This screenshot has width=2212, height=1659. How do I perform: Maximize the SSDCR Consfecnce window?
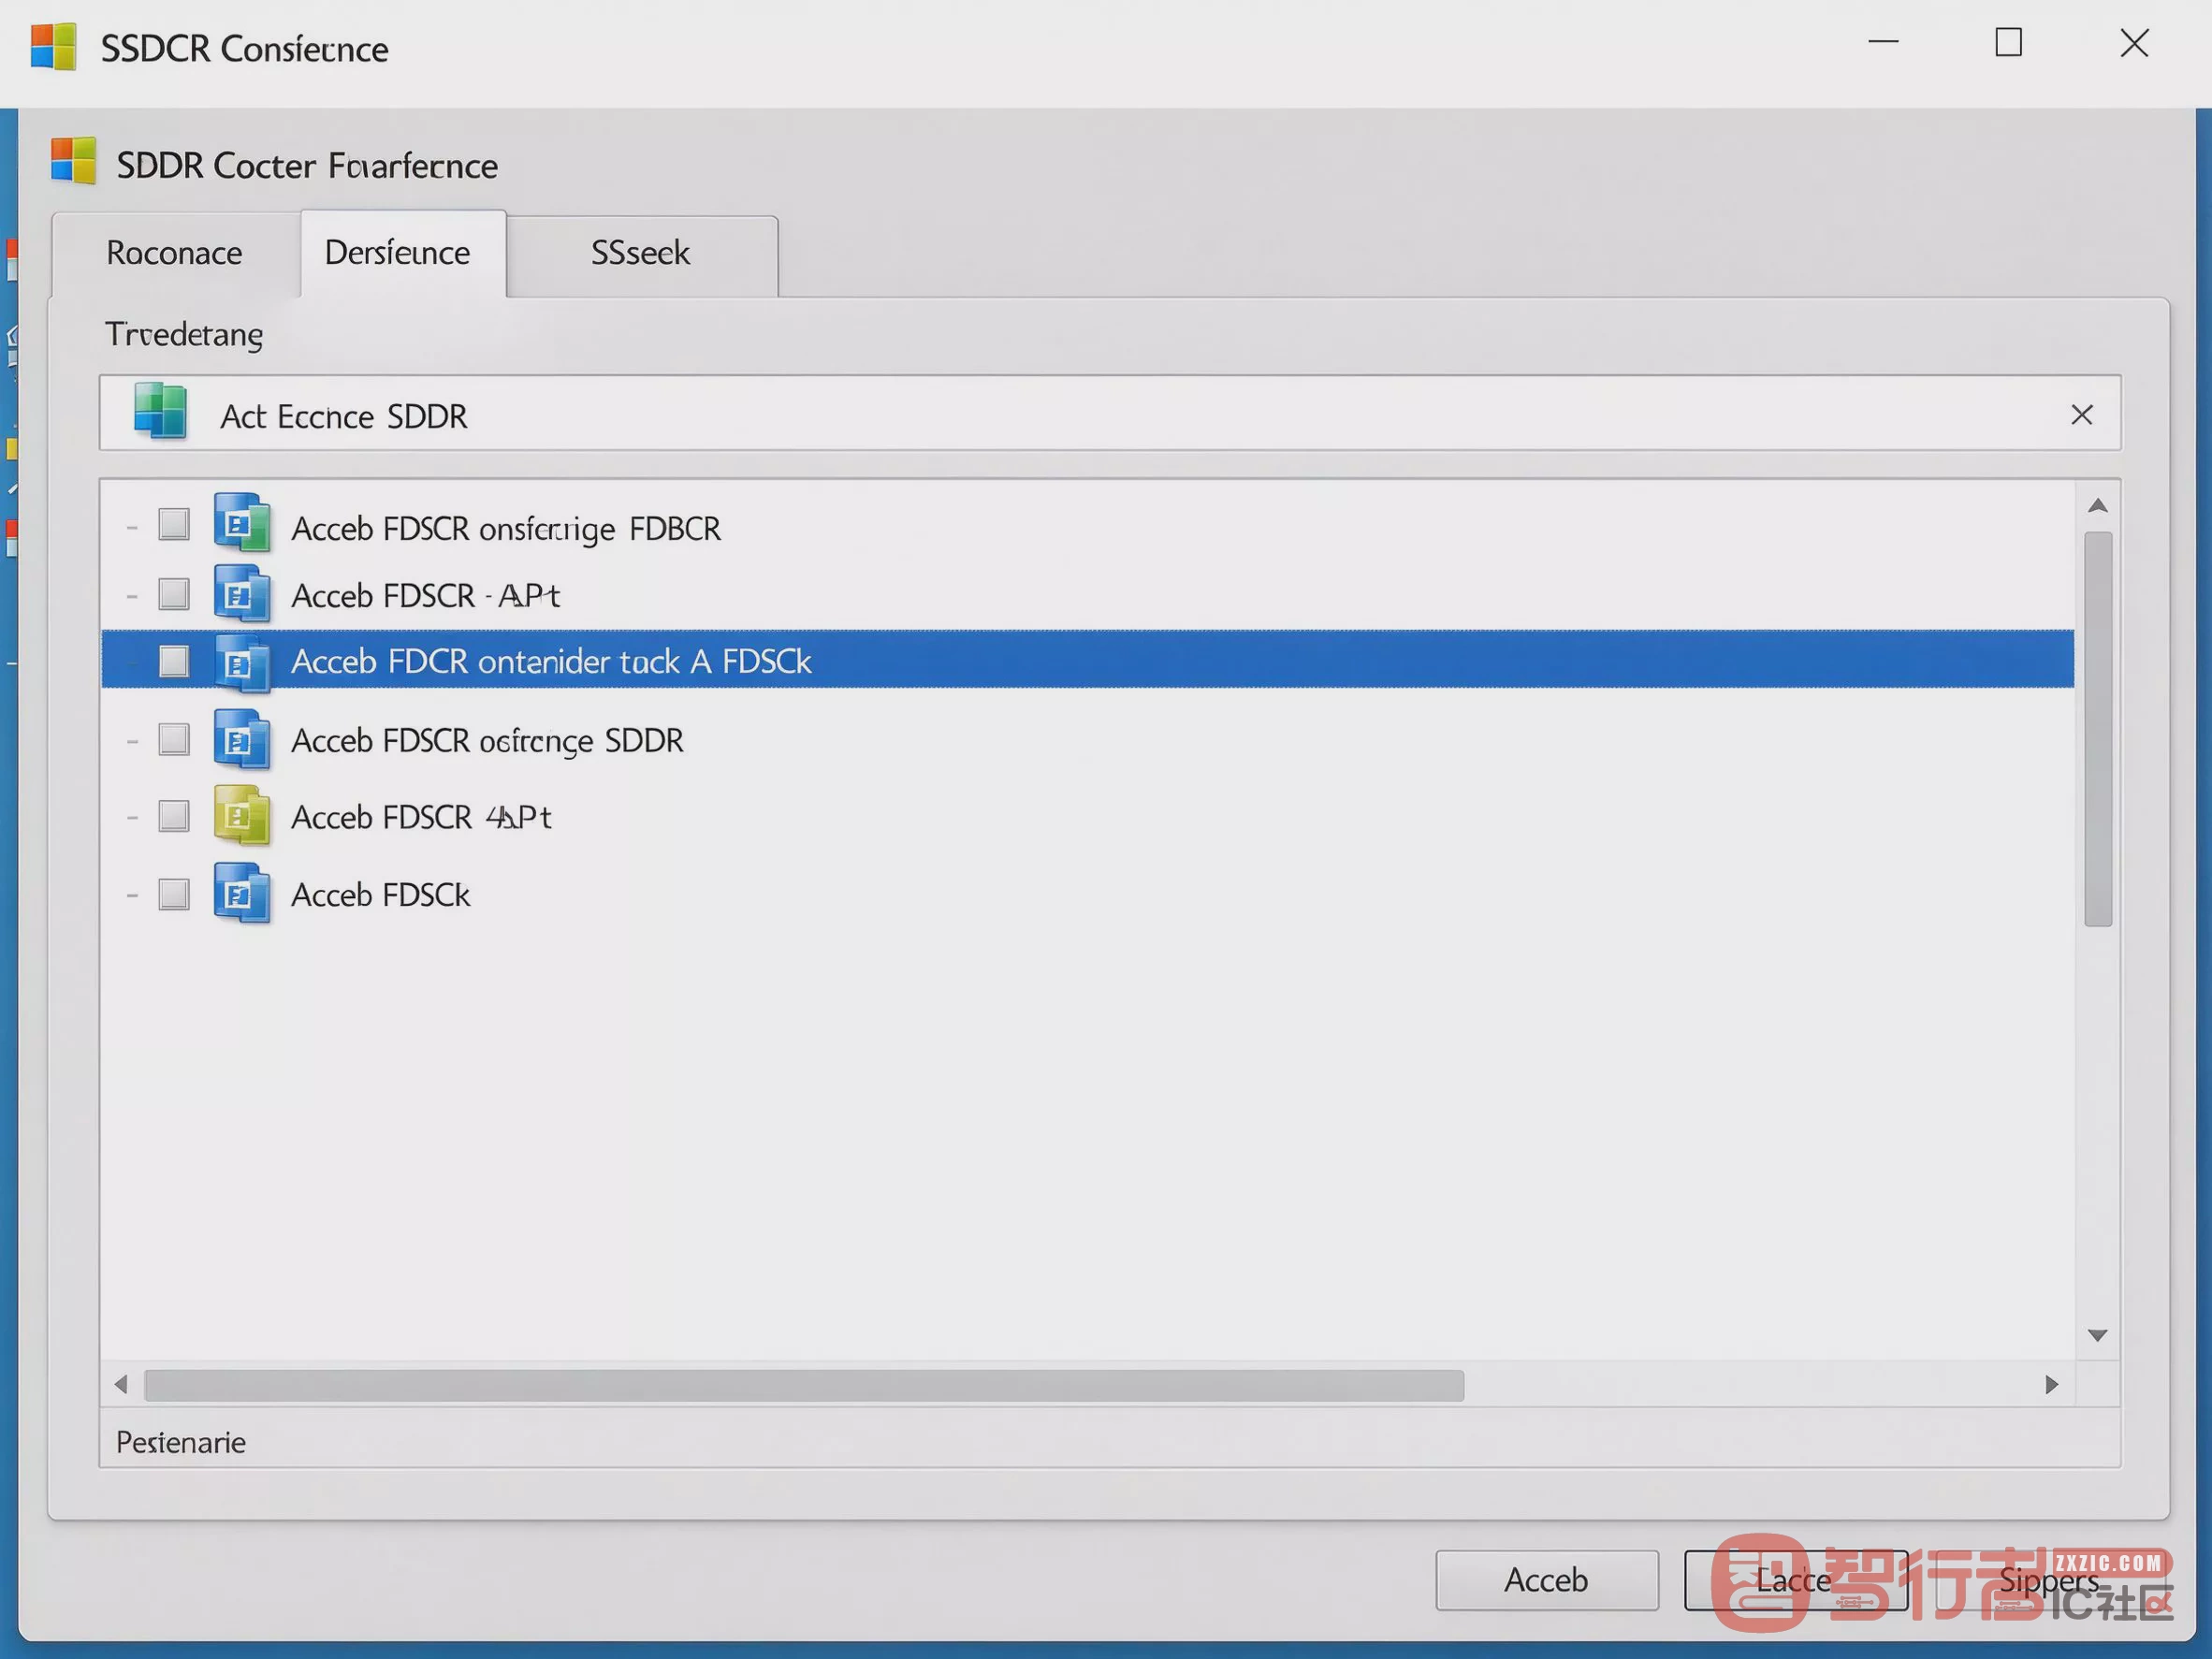[2008, 43]
